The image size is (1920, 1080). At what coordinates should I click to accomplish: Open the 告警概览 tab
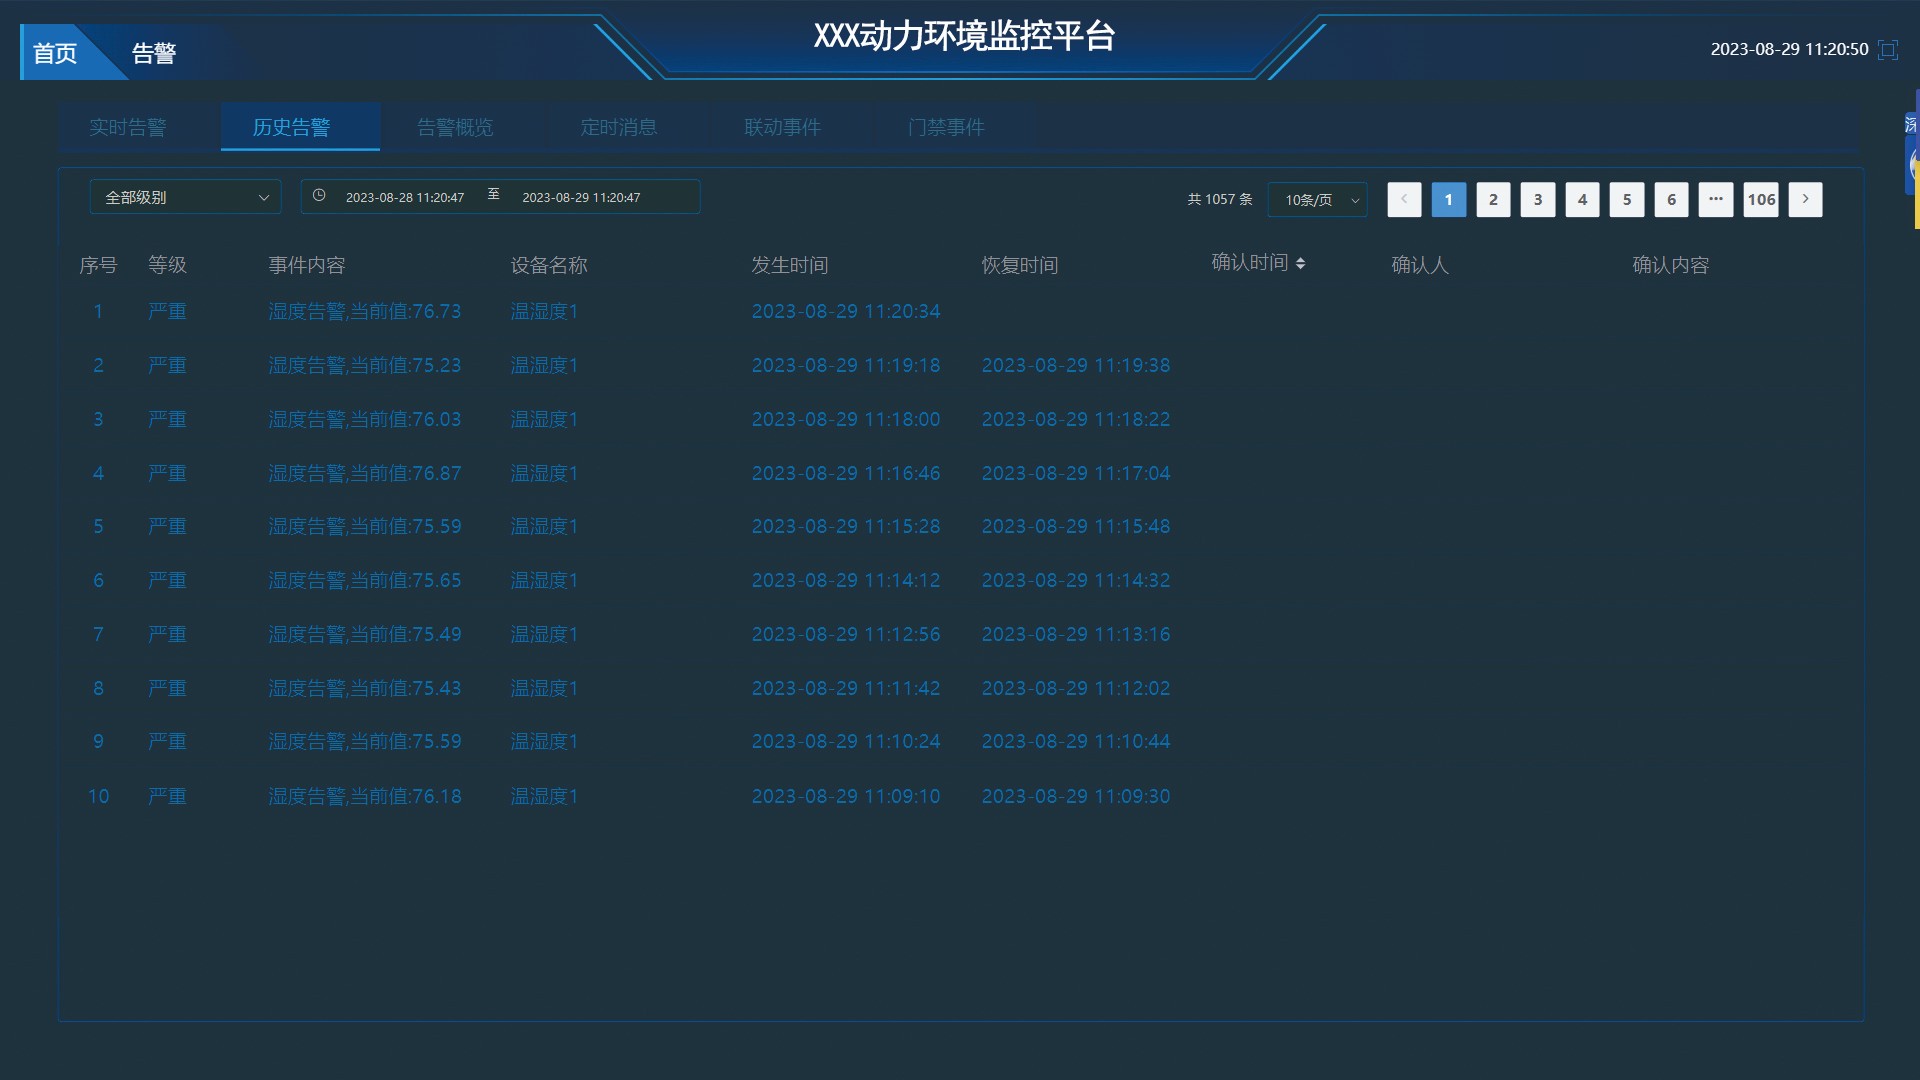coord(455,127)
